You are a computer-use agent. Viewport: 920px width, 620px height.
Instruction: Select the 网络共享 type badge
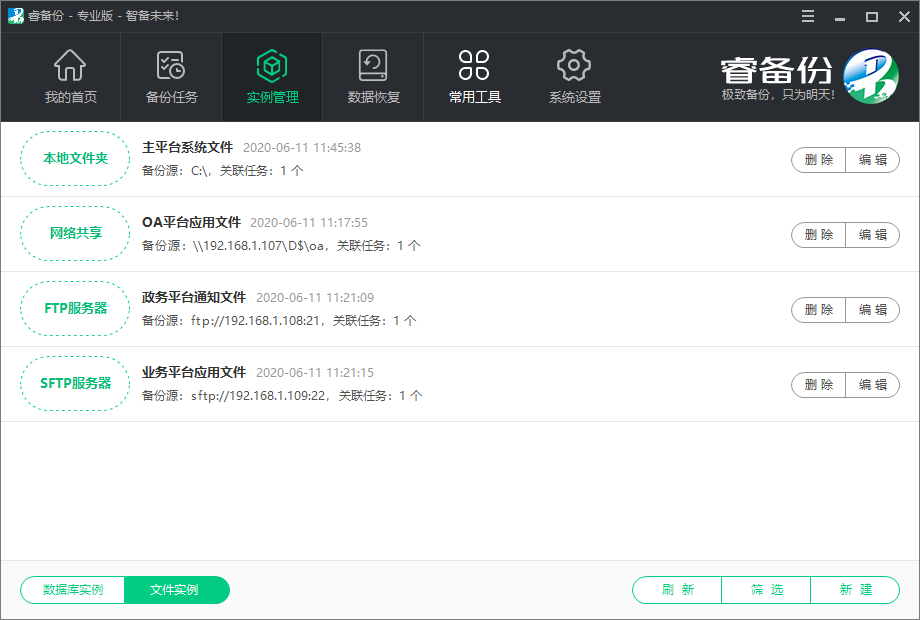[75, 234]
